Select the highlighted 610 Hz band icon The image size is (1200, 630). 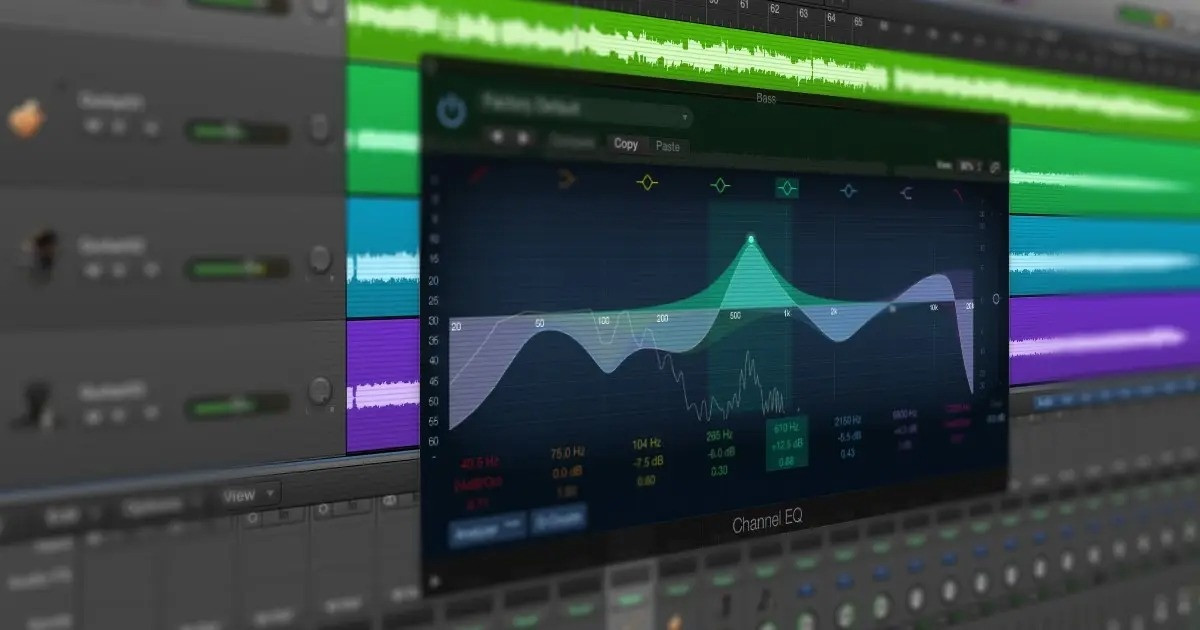[787, 188]
